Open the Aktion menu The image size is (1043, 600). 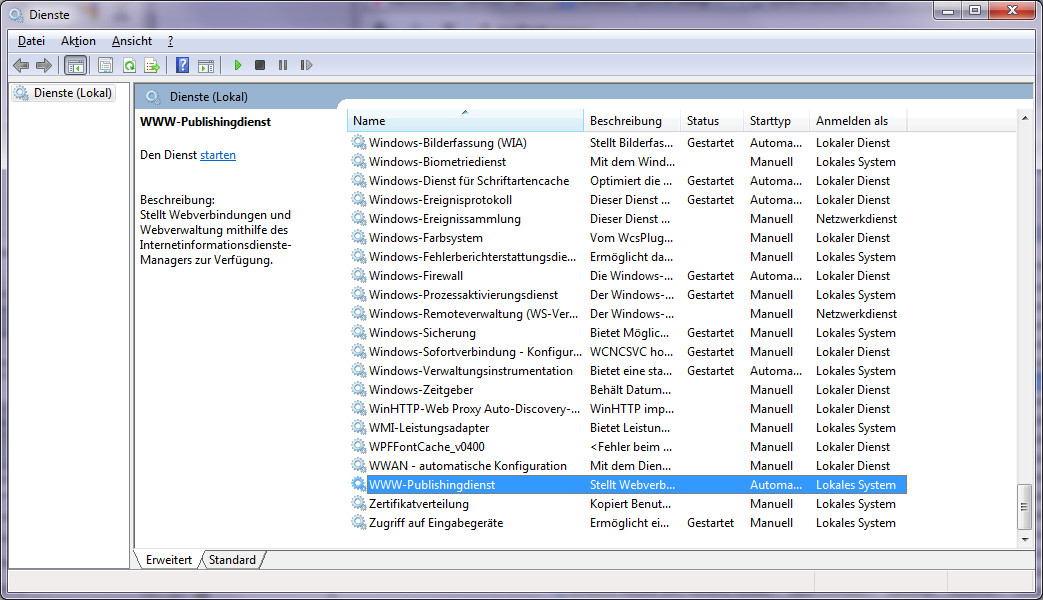point(78,41)
